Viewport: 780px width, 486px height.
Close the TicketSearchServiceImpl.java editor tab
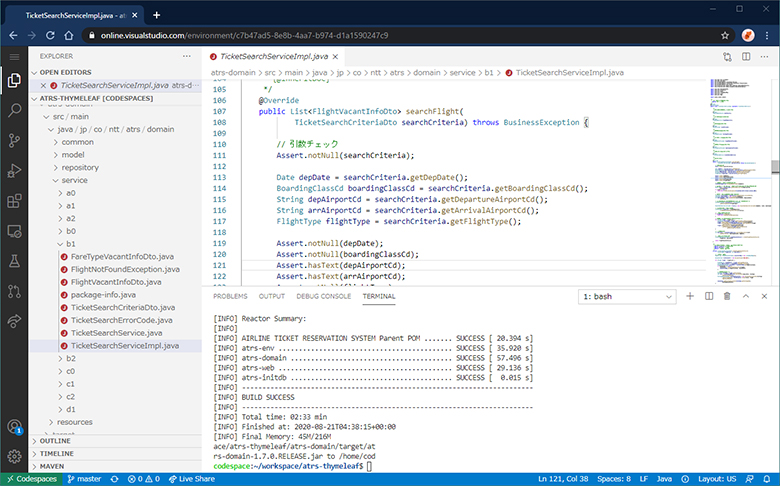(335, 57)
